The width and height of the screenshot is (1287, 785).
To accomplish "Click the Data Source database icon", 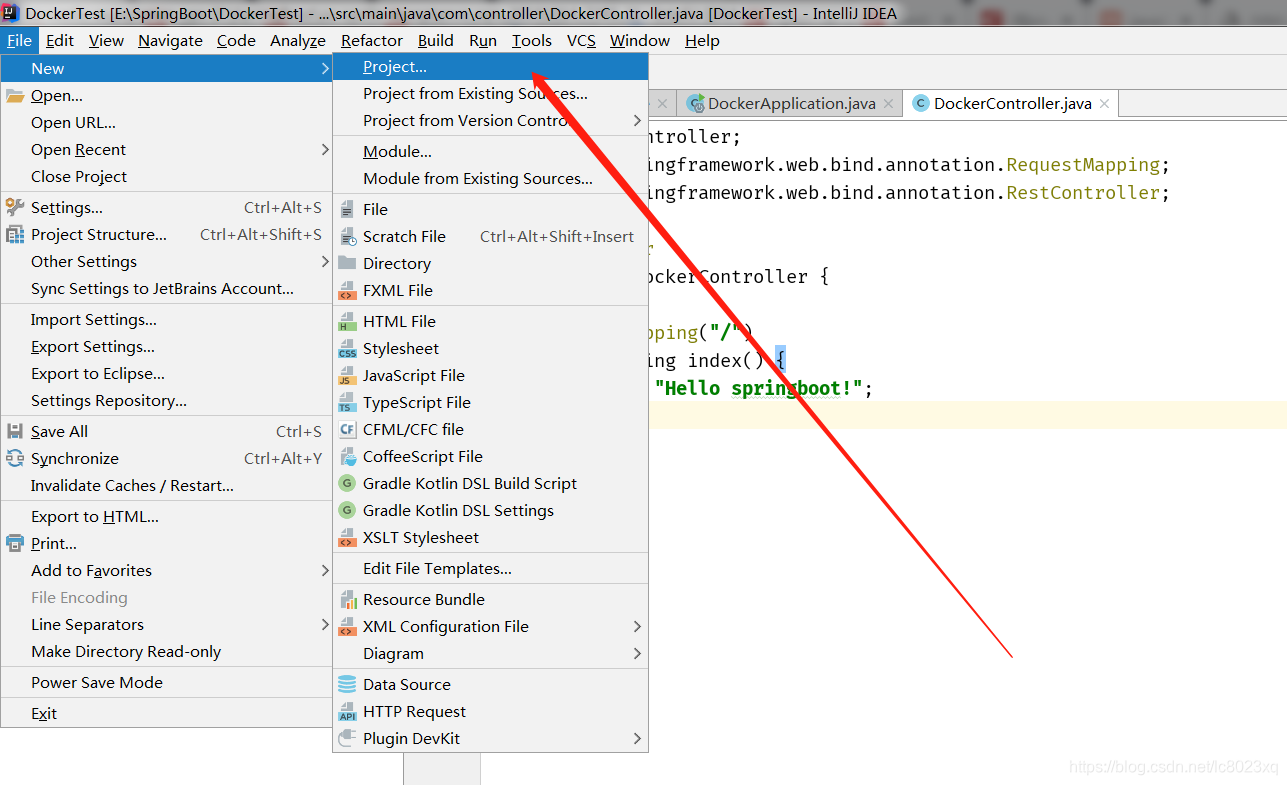I will pos(347,684).
